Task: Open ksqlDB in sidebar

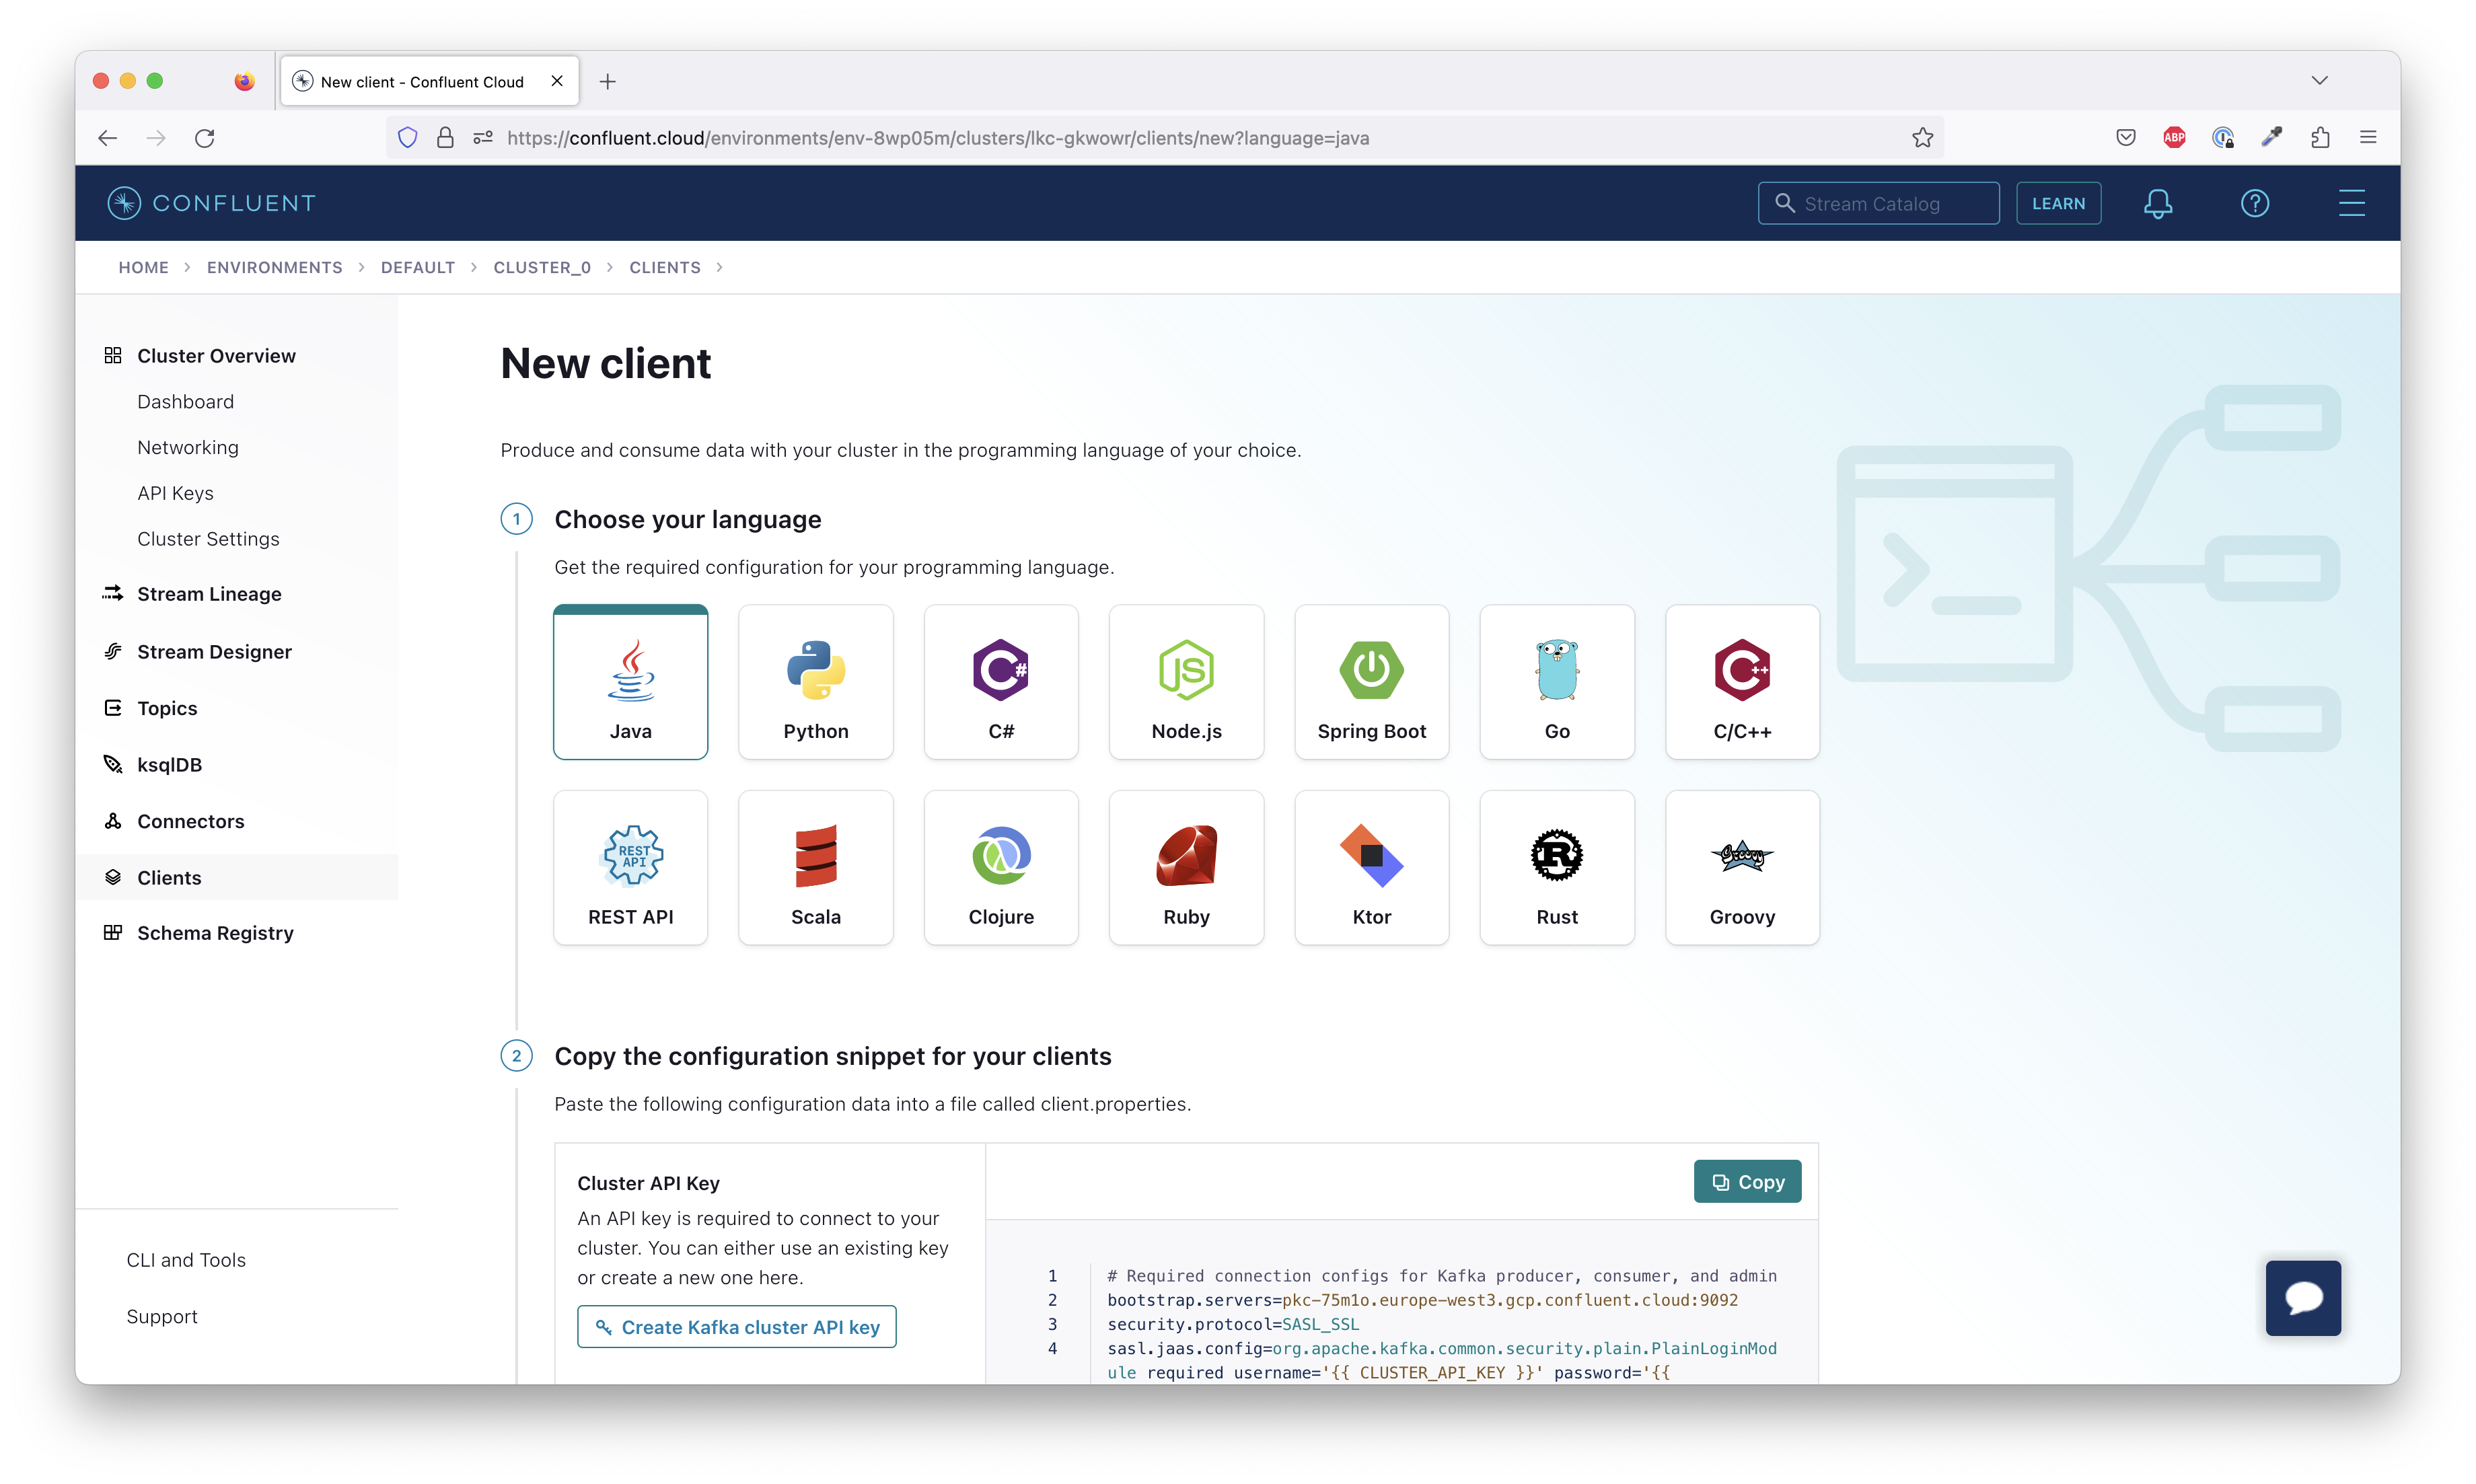Action: point(169,765)
